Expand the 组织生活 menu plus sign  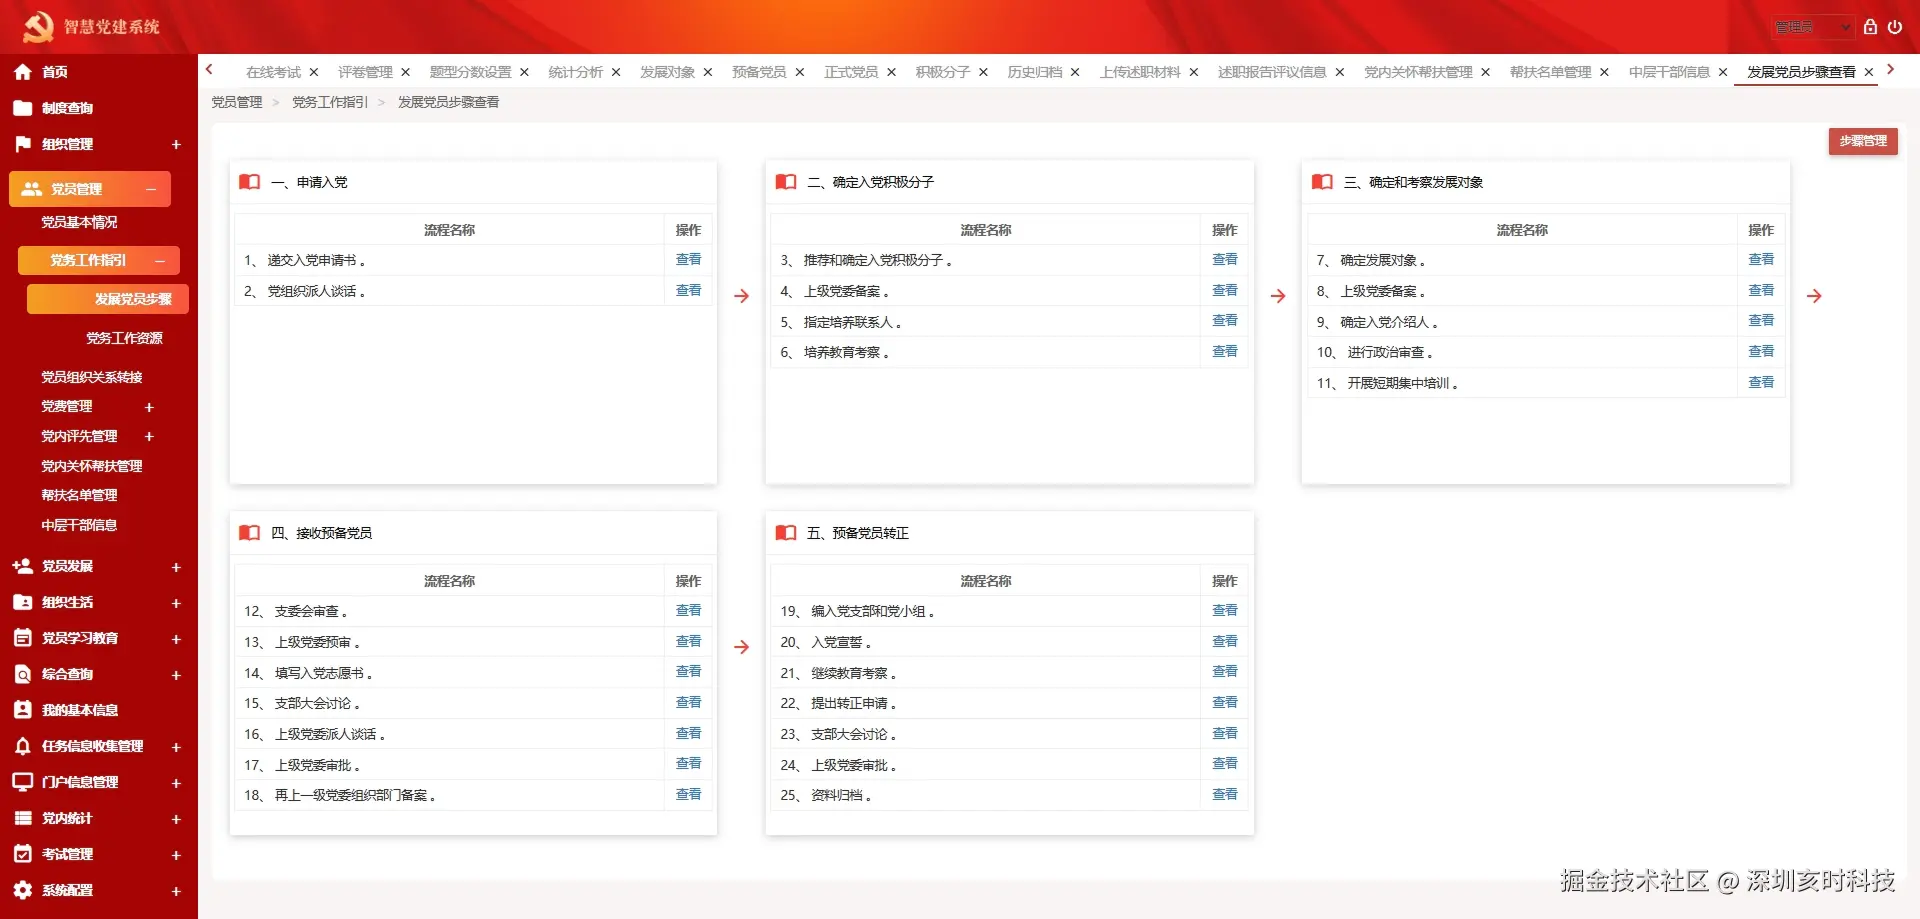point(176,603)
